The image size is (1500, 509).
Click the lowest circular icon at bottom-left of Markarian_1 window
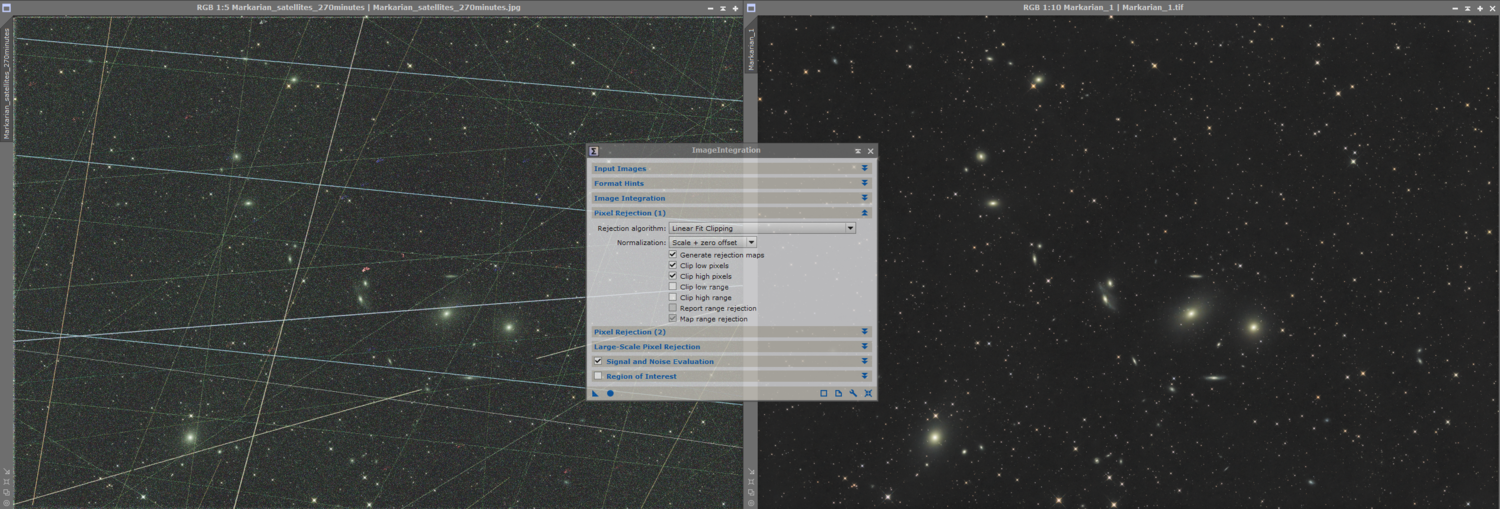pyautogui.click(x=751, y=501)
